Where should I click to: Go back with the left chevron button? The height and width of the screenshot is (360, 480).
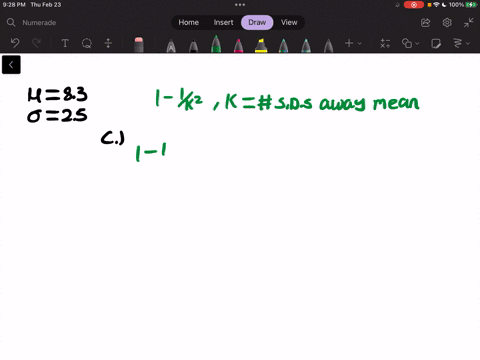point(11,65)
